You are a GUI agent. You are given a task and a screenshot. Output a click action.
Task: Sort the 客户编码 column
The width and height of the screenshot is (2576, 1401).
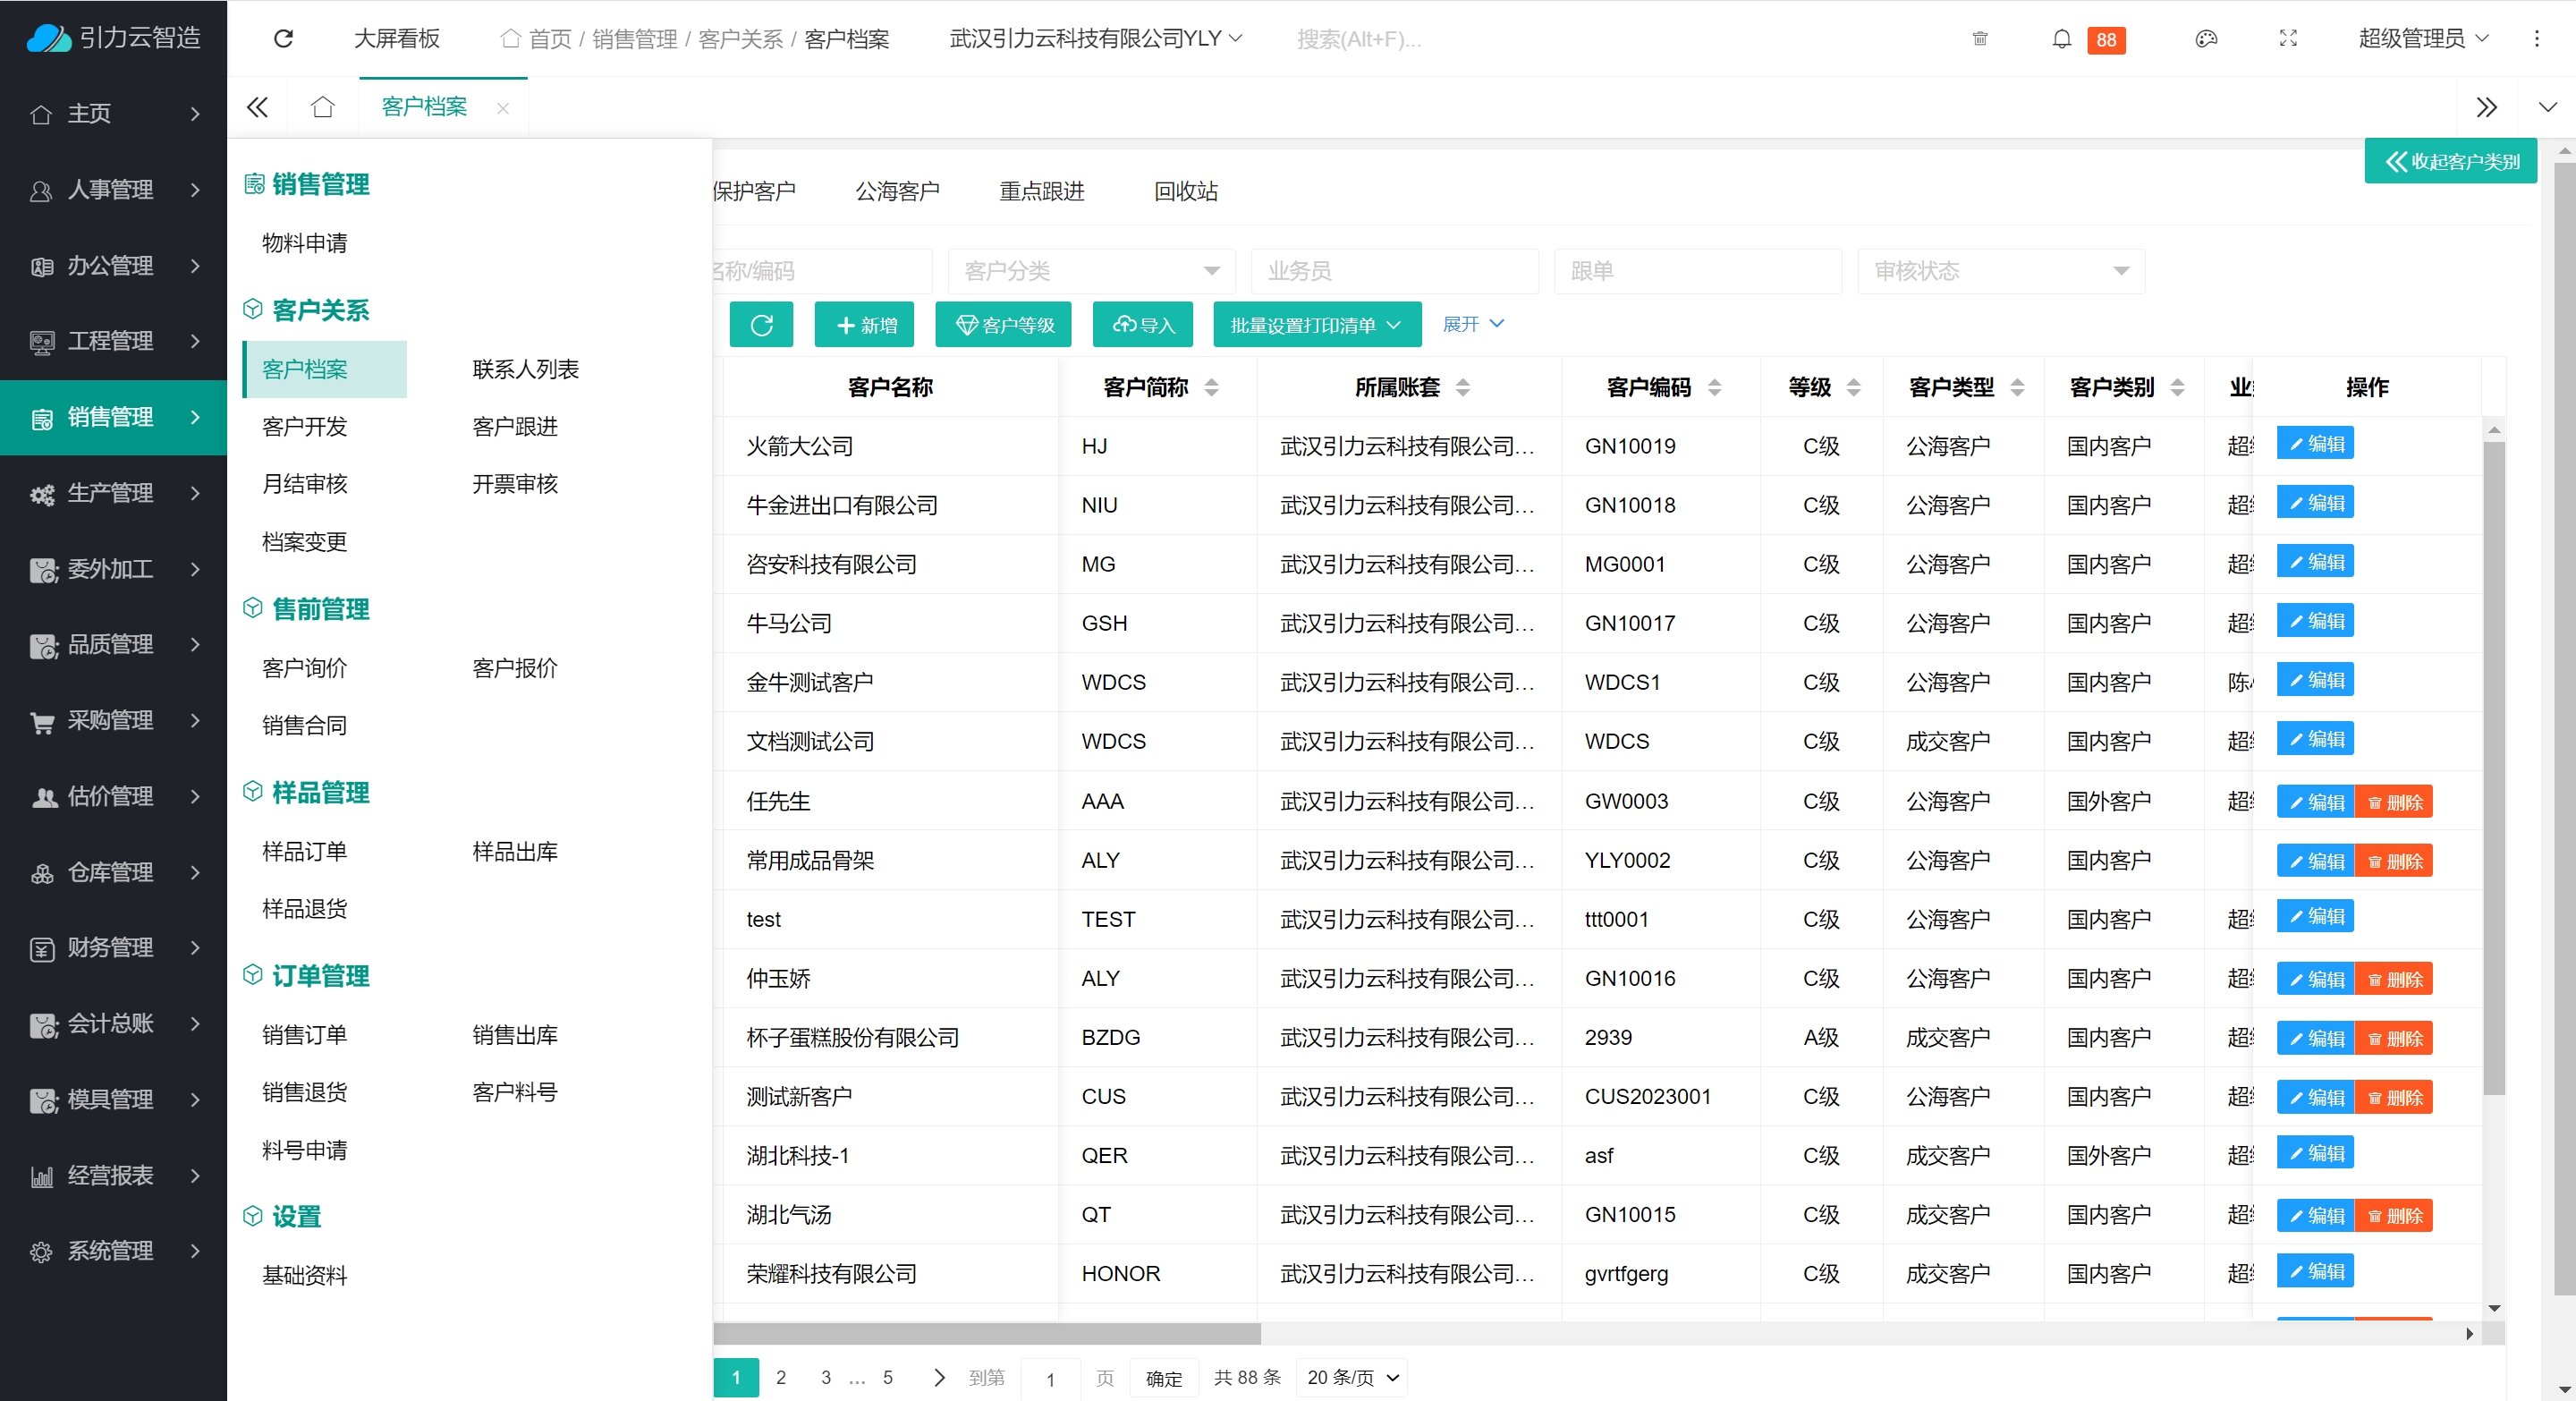click(x=1714, y=387)
